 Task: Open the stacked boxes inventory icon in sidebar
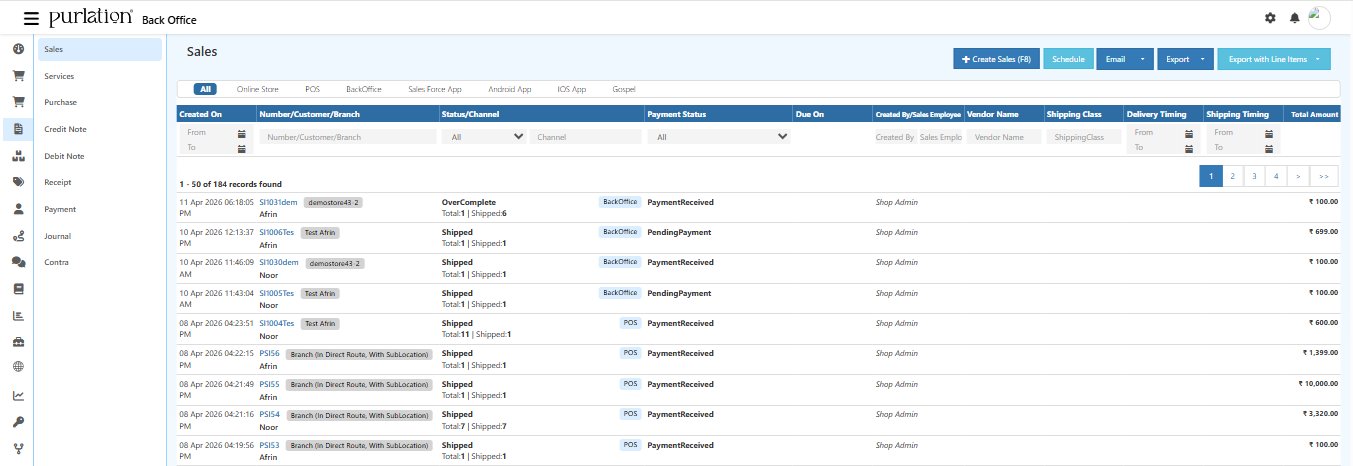point(18,156)
